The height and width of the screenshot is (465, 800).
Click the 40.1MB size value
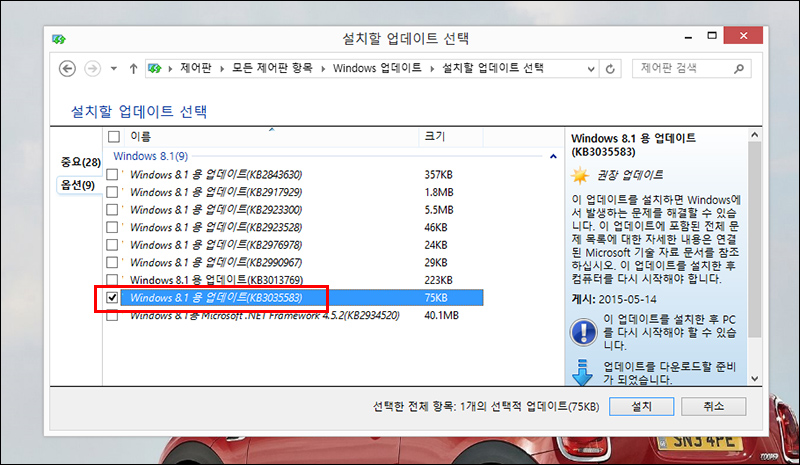(x=441, y=315)
